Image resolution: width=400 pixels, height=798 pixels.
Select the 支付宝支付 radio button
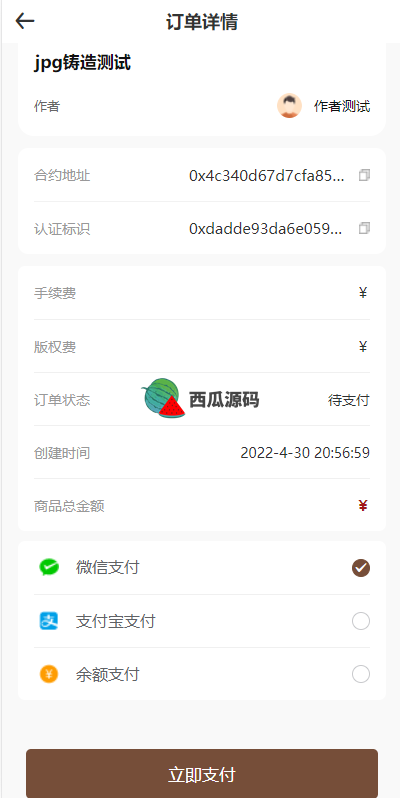click(361, 621)
